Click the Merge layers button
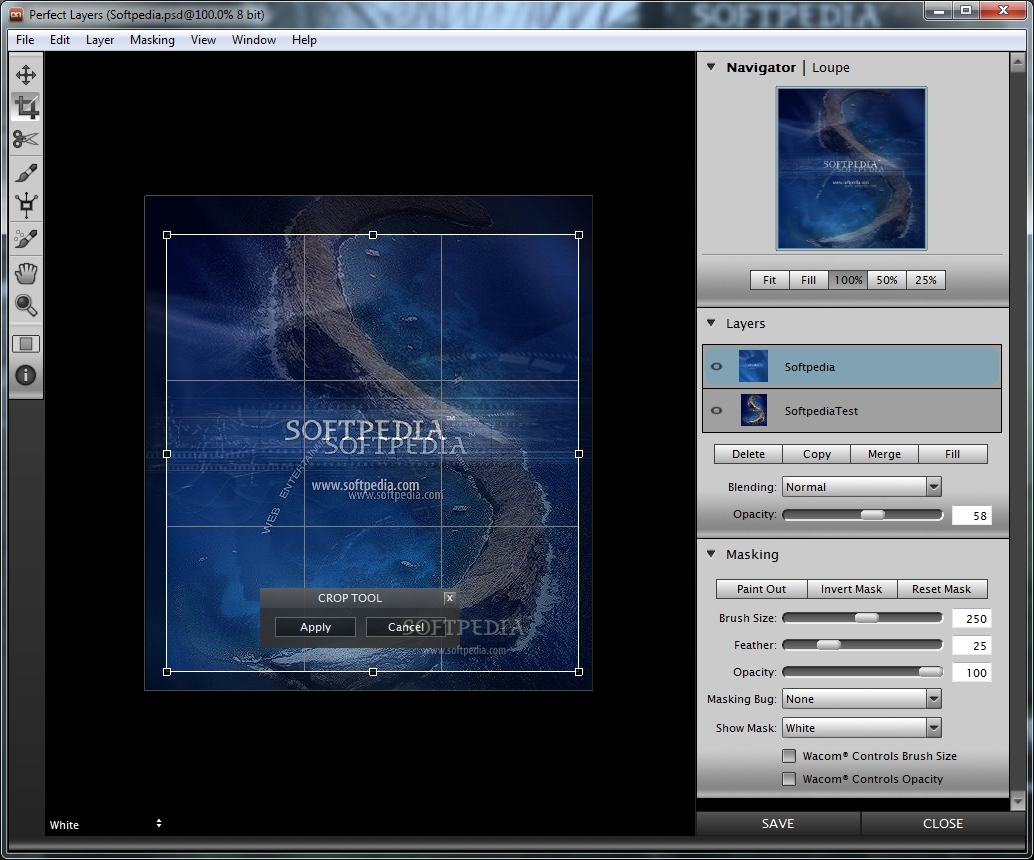1034x860 pixels. pos(884,454)
